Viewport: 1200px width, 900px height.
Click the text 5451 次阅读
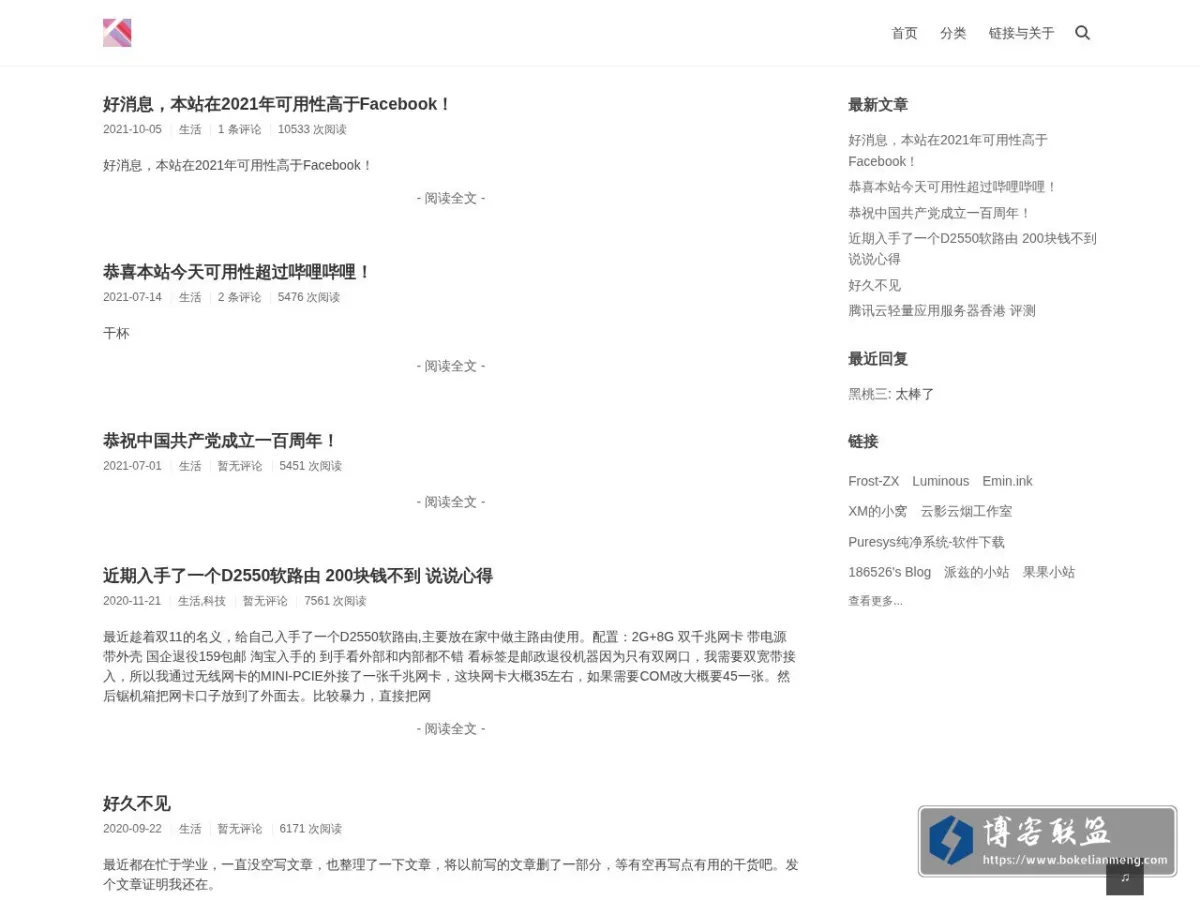coord(310,466)
